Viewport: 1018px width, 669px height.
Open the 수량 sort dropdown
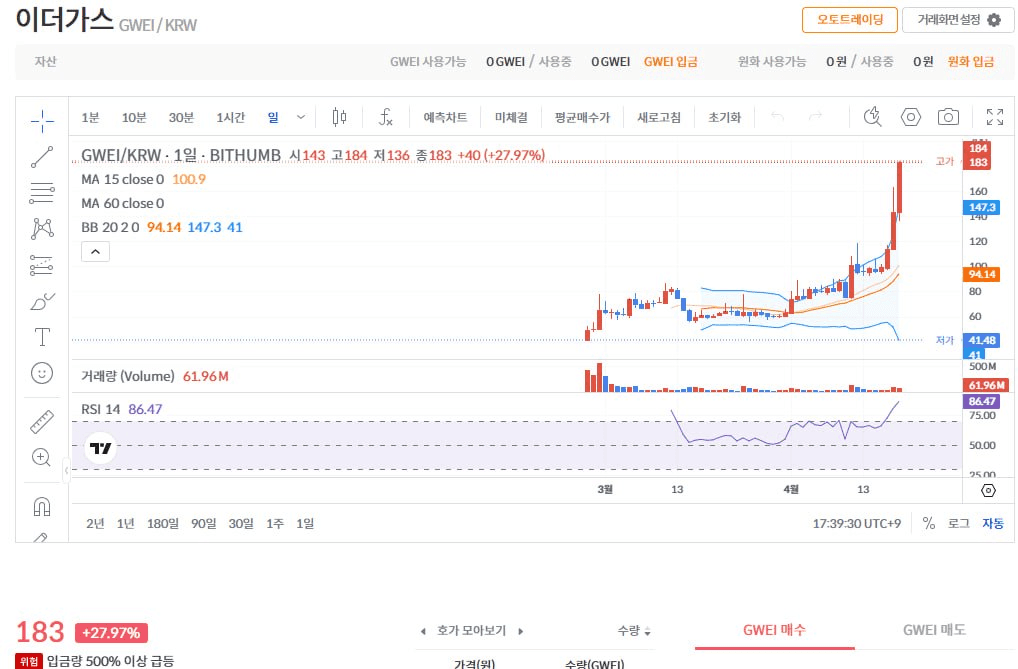pos(634,631)
